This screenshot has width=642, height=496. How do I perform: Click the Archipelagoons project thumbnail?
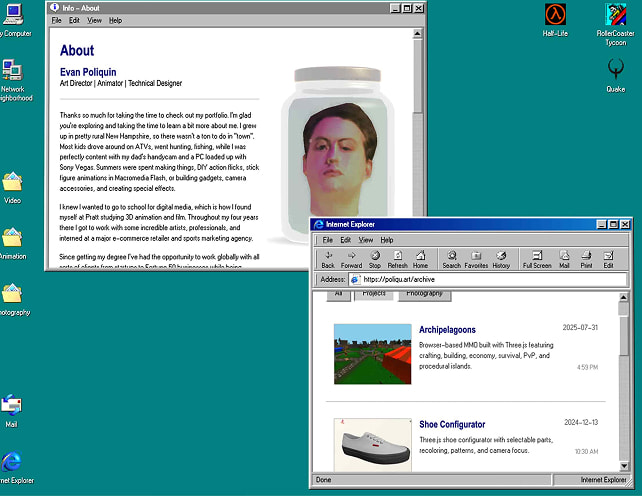[x=372, y=354]
